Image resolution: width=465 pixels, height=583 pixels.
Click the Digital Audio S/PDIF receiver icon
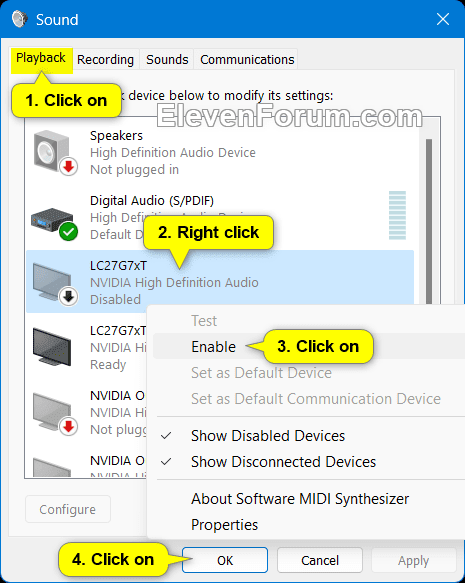54,223
